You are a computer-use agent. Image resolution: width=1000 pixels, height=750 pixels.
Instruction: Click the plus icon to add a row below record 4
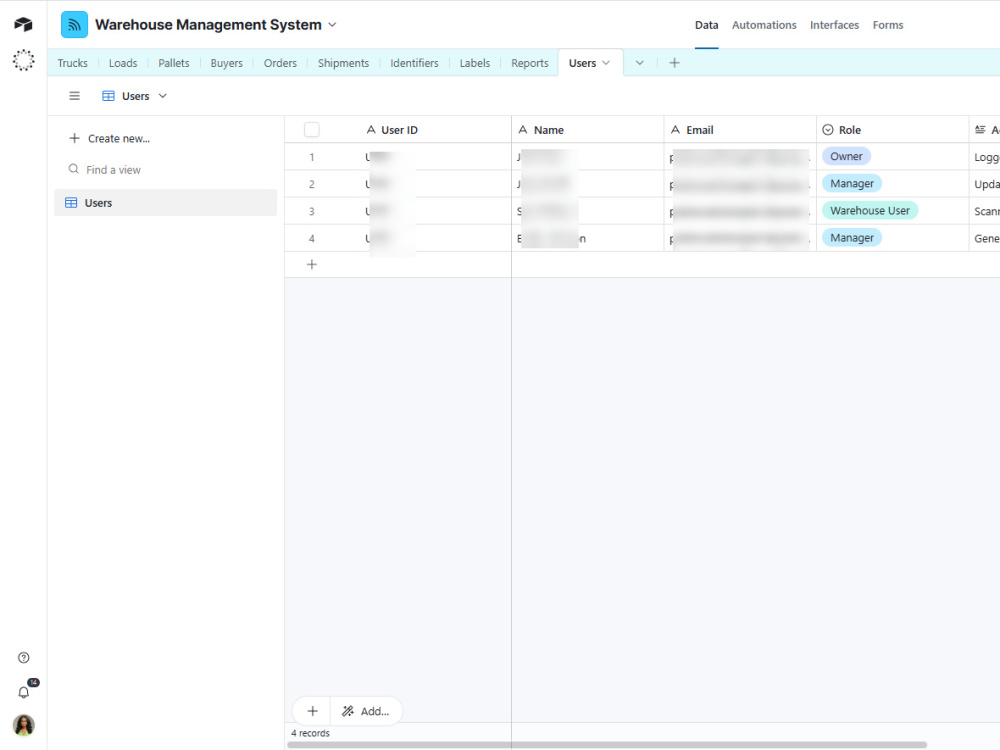[312, 264]
